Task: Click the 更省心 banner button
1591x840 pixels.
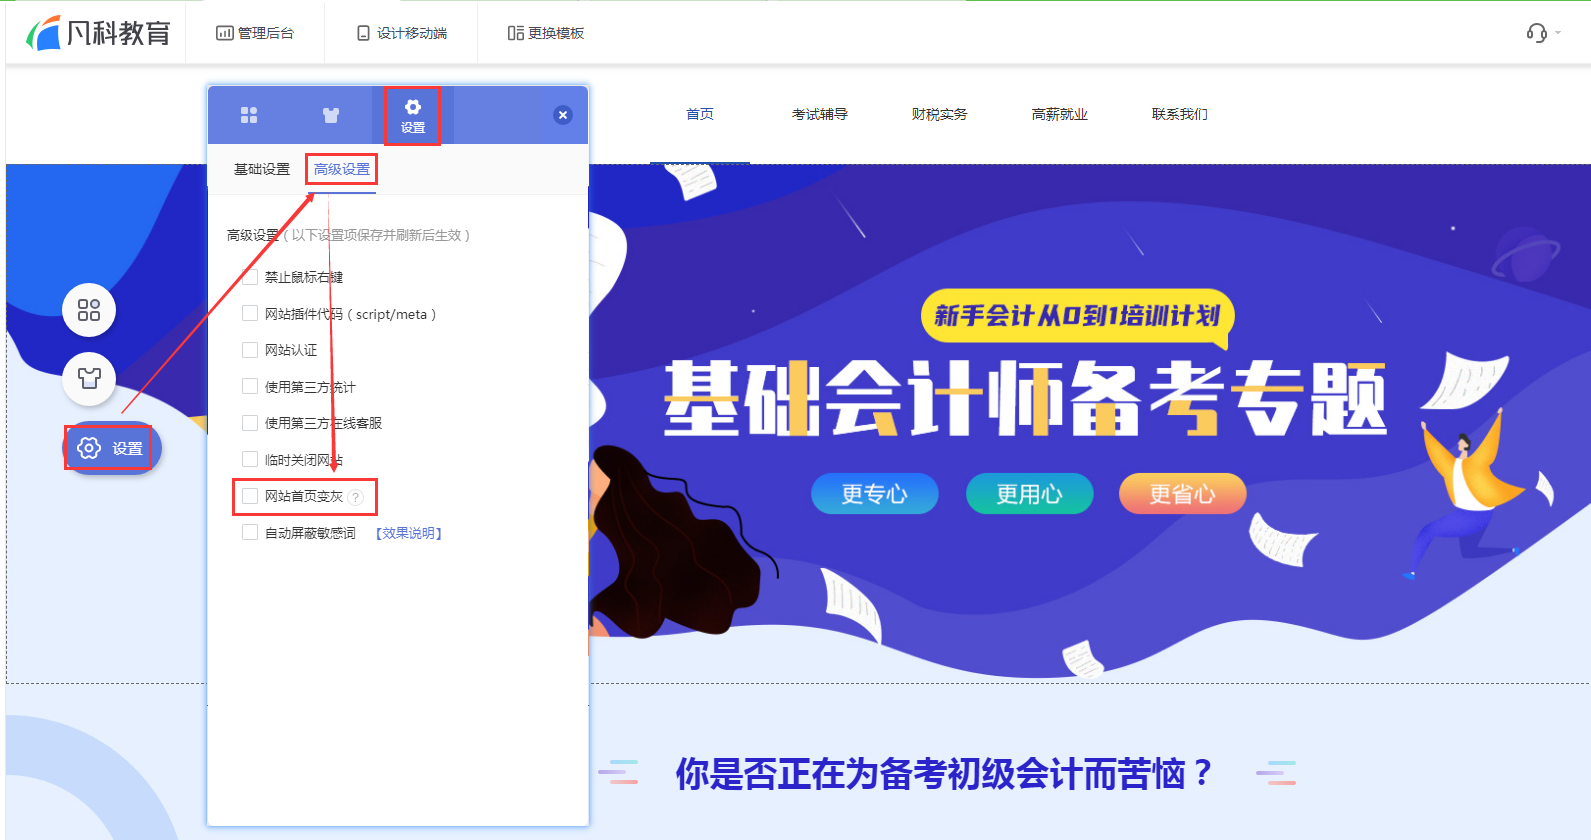Action: click(1182, 494)
